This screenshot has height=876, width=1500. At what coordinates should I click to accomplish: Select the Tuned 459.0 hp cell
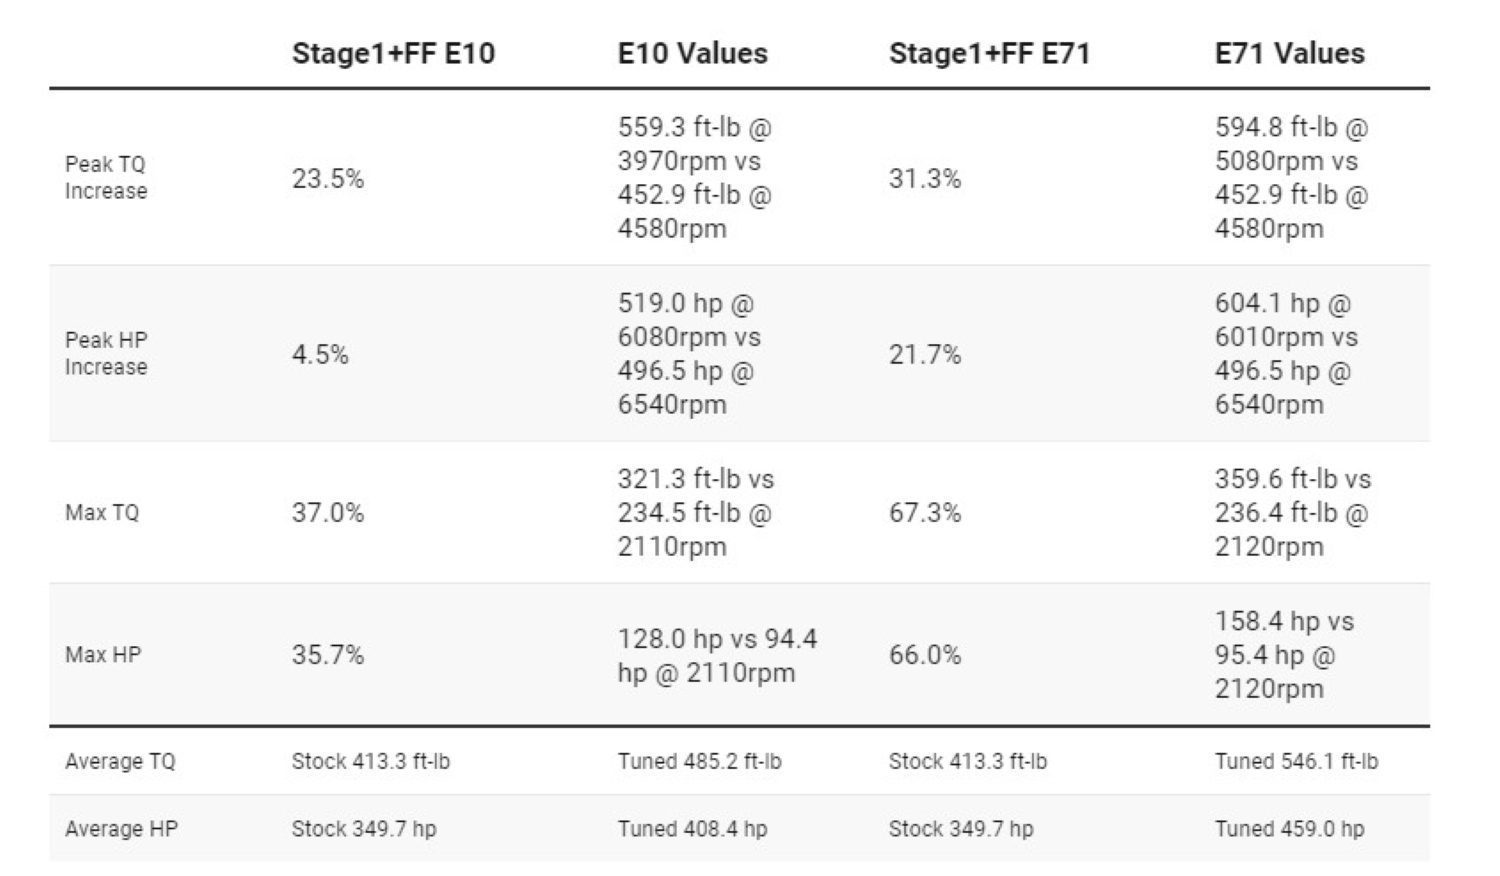click(1289, 829)
